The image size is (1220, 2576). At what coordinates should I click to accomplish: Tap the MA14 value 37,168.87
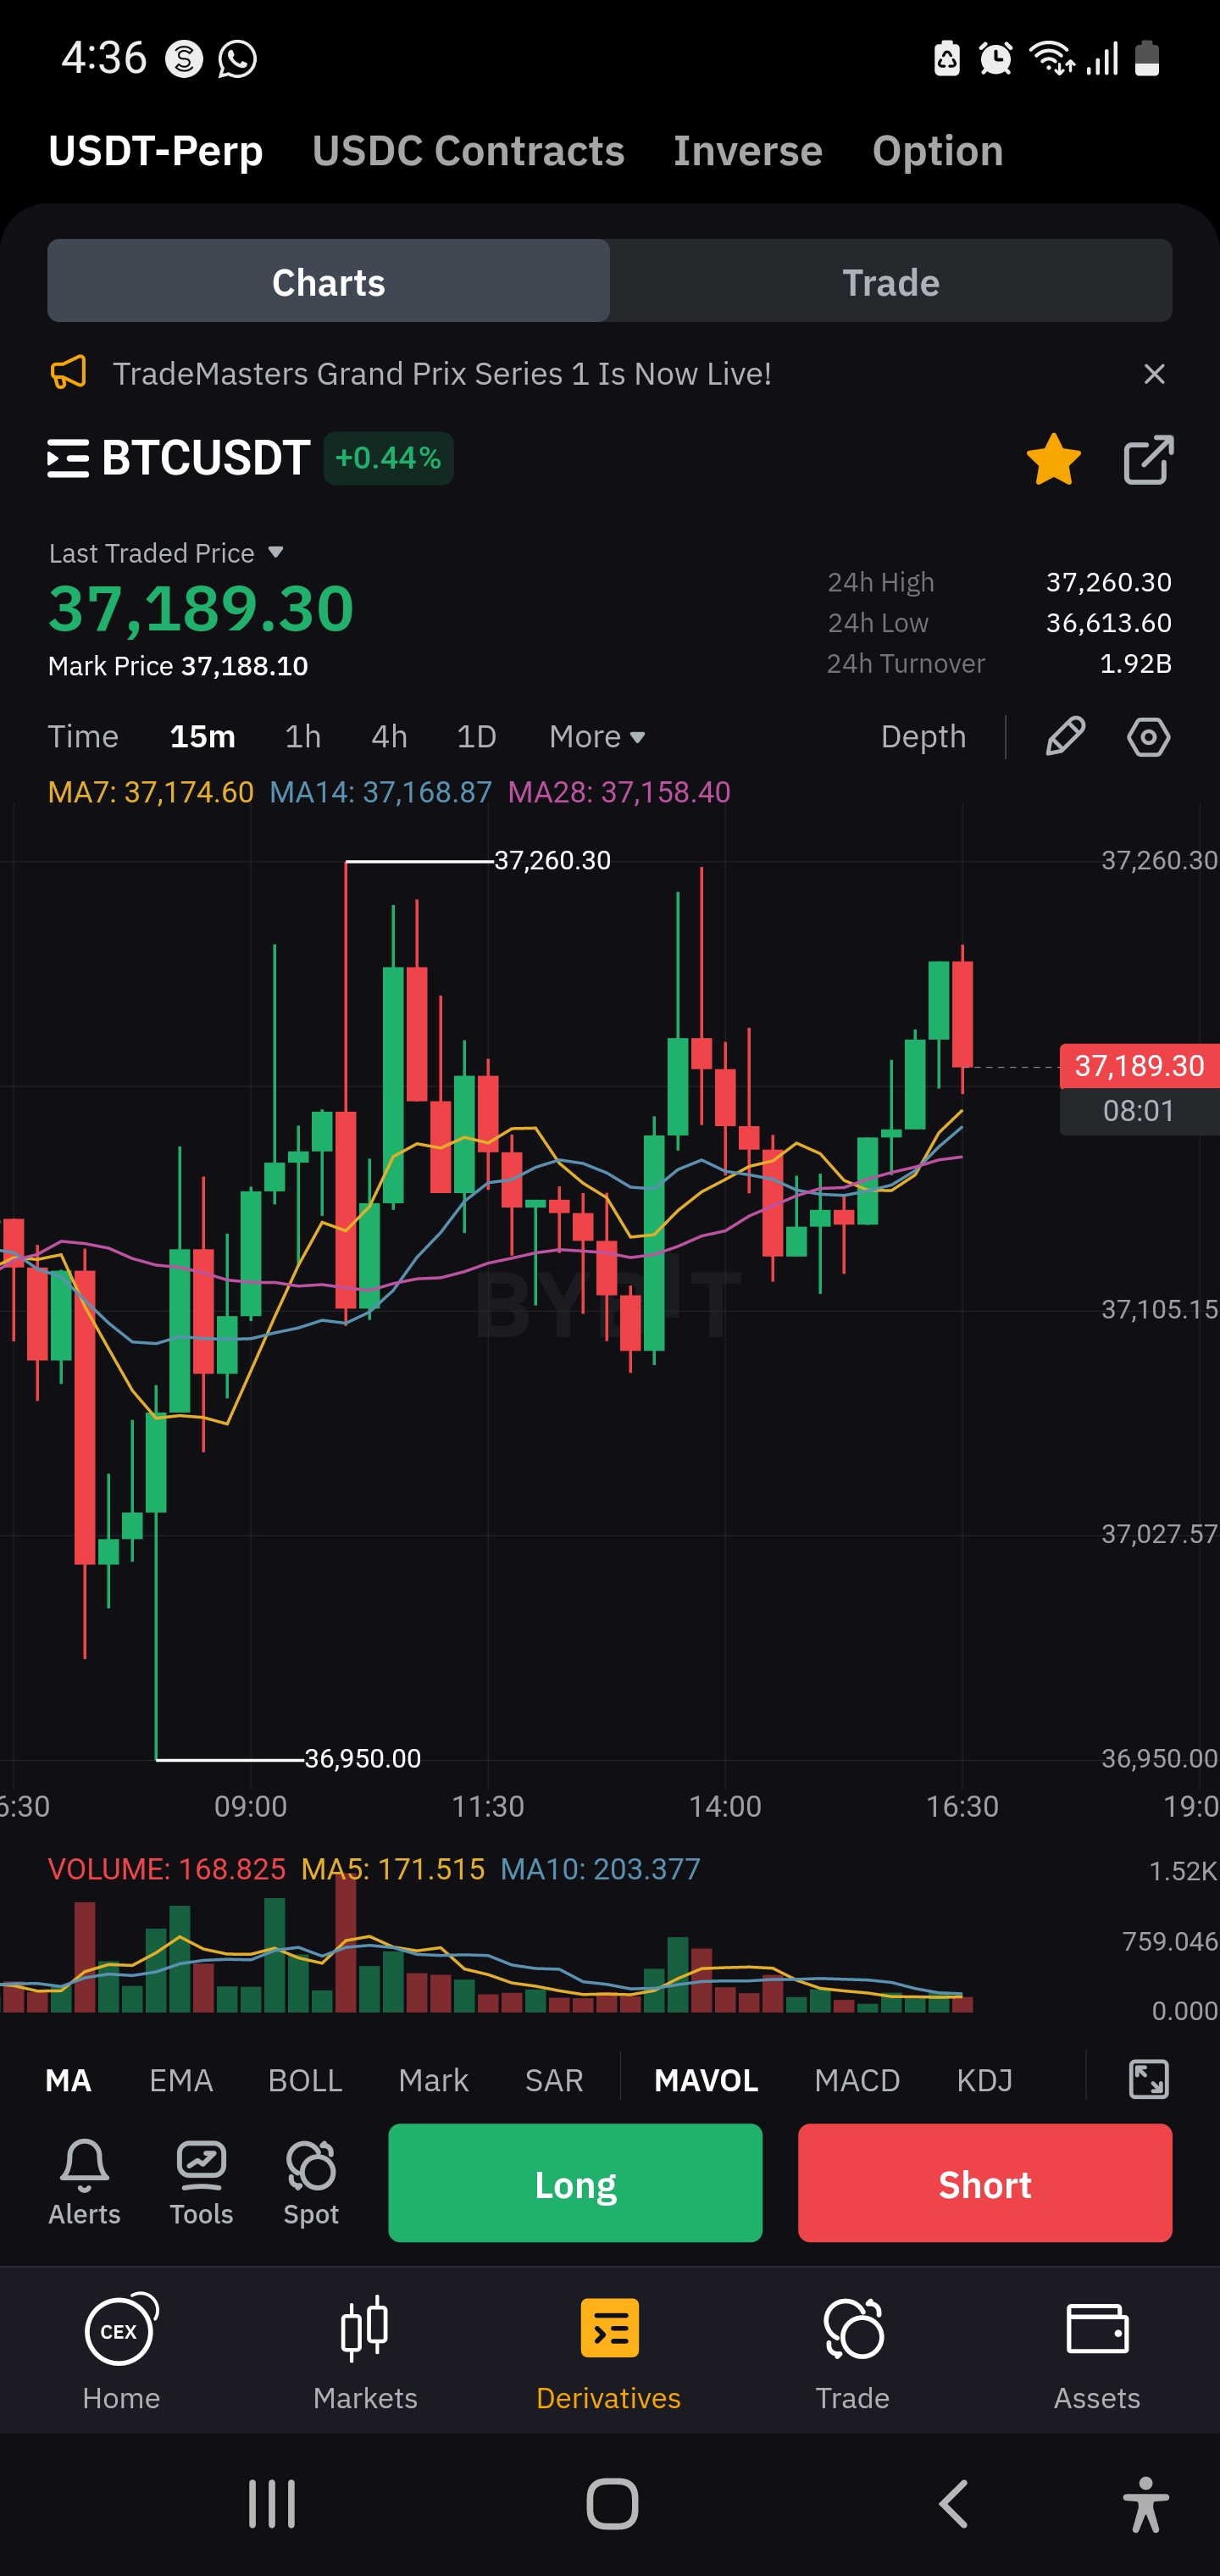click(381, 792)
